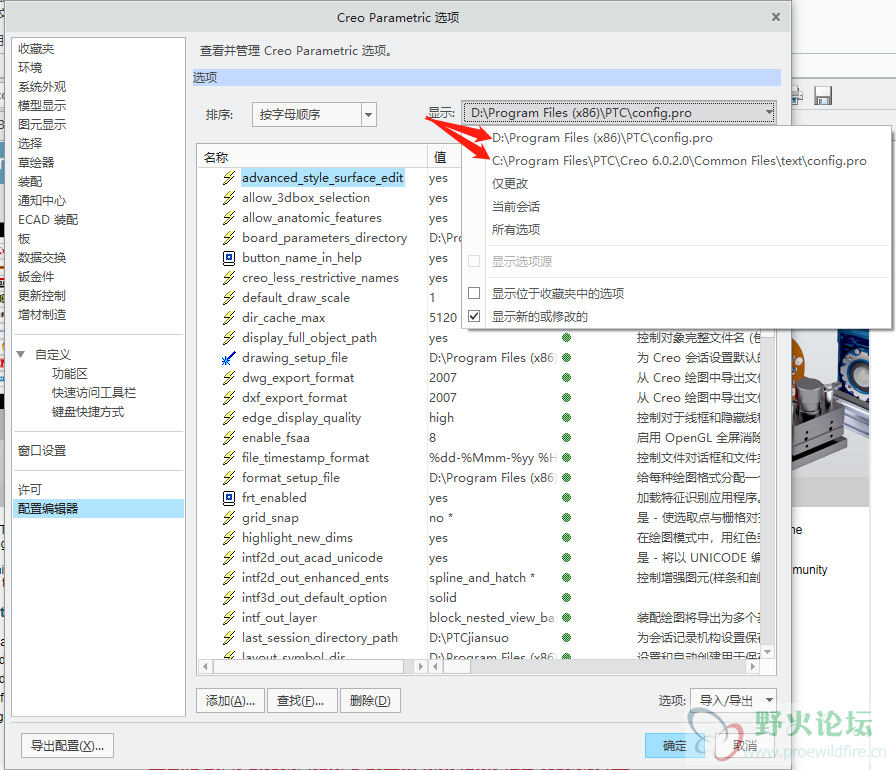Enable 显示位于收藏夹中的选项 checkbox

(474, 293)
